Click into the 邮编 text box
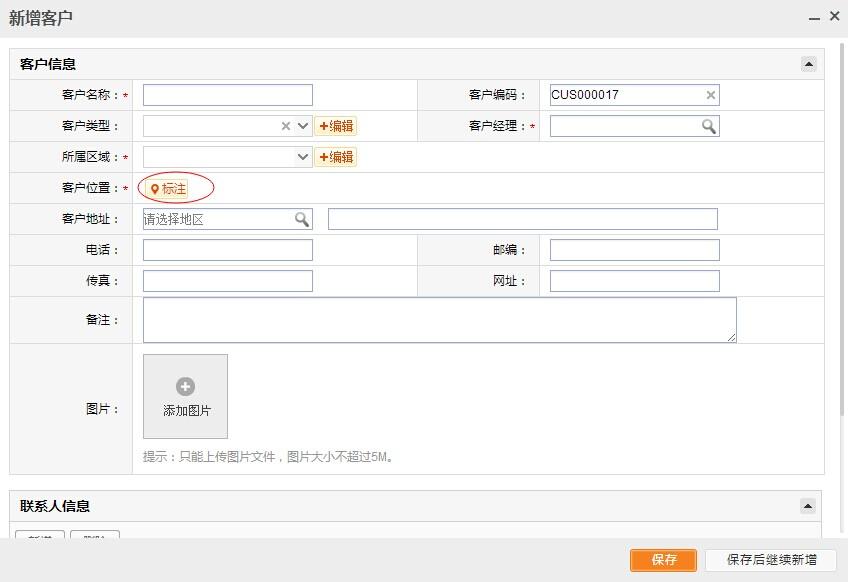 point(634,250)
